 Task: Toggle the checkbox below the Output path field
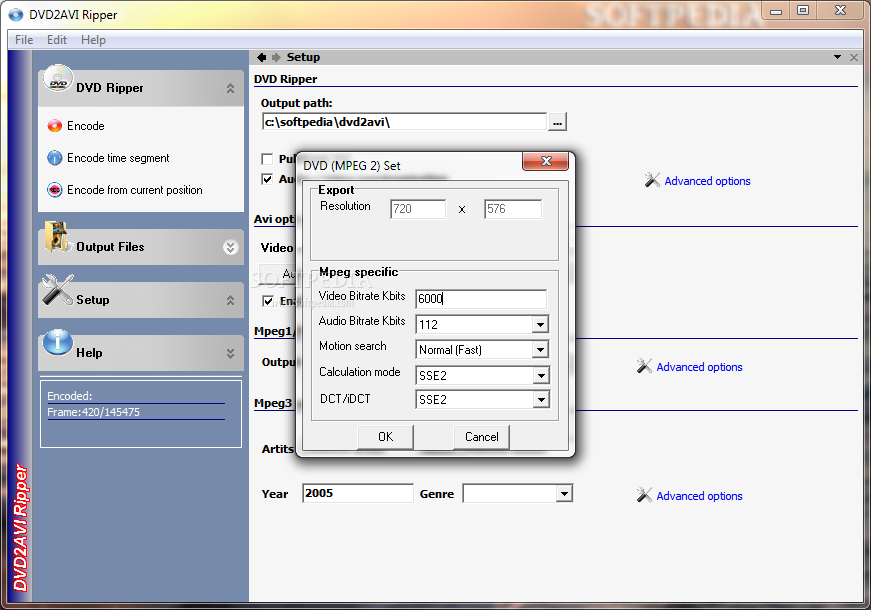pos(267,159)
